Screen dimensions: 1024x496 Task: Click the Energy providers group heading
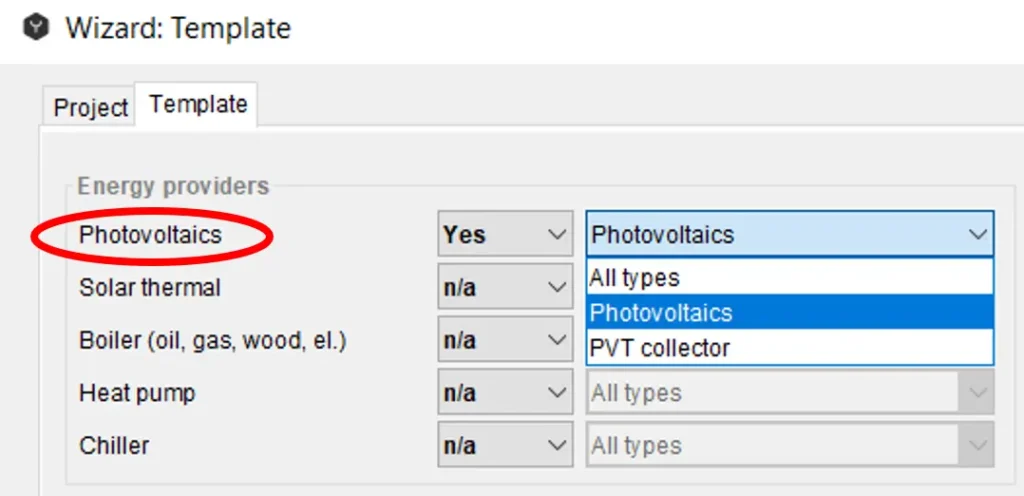click(173, 186)
